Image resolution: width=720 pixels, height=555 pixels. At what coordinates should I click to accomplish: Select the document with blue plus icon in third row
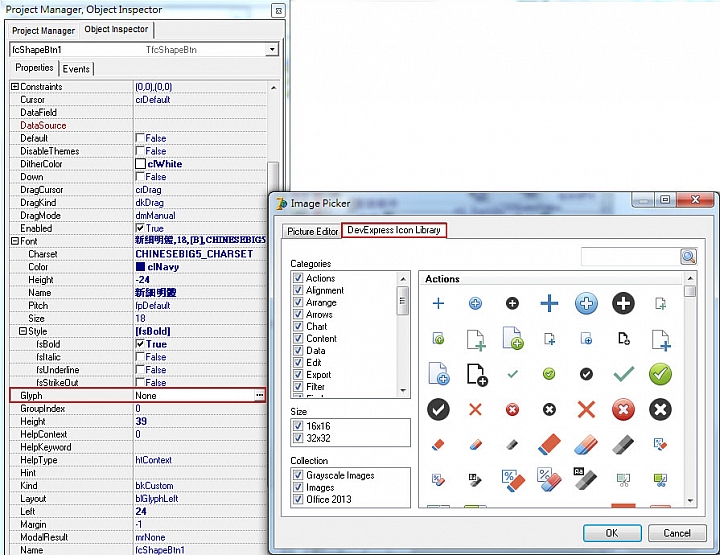tap(439, 374)
